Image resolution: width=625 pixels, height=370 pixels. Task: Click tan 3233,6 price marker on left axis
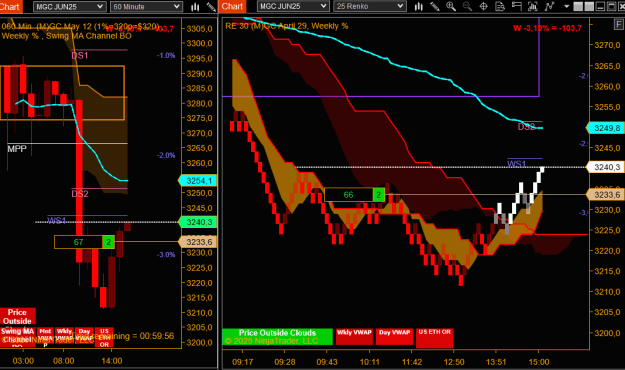(x=198, y=242)
